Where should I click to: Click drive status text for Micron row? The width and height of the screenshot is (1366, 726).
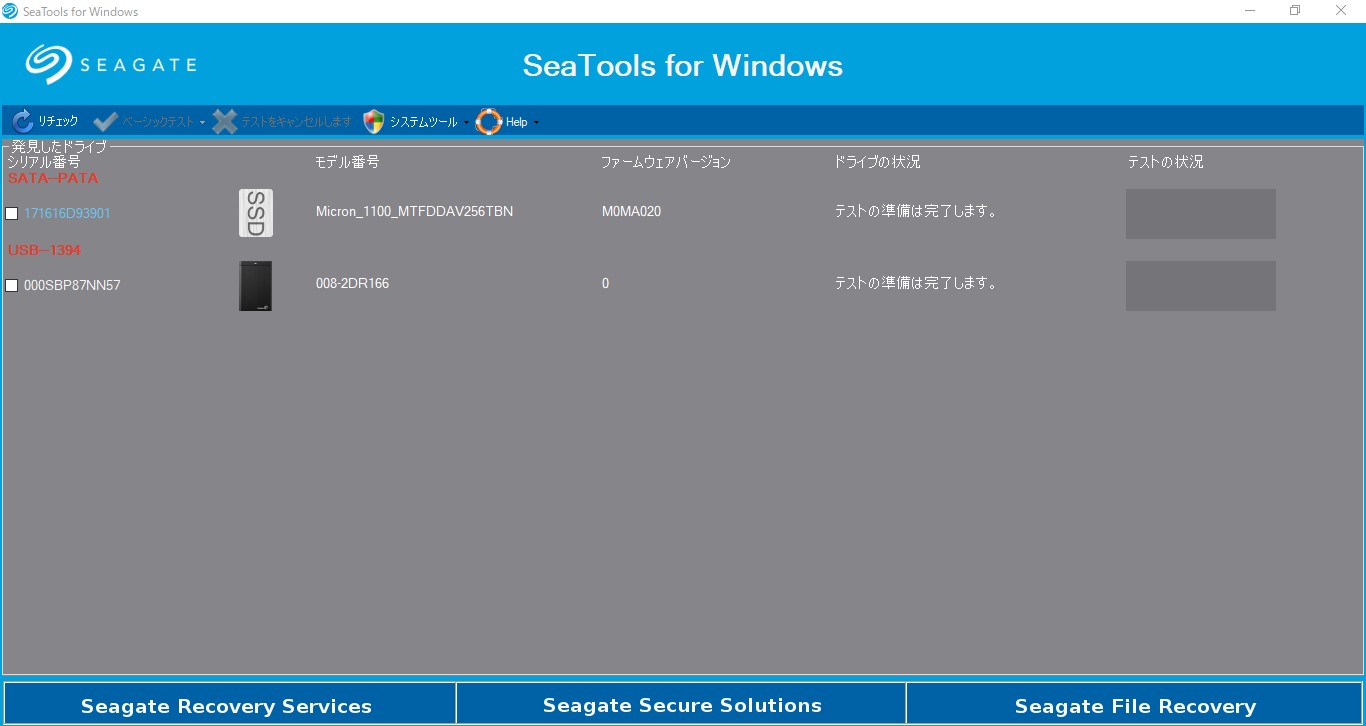coord(916,212)
